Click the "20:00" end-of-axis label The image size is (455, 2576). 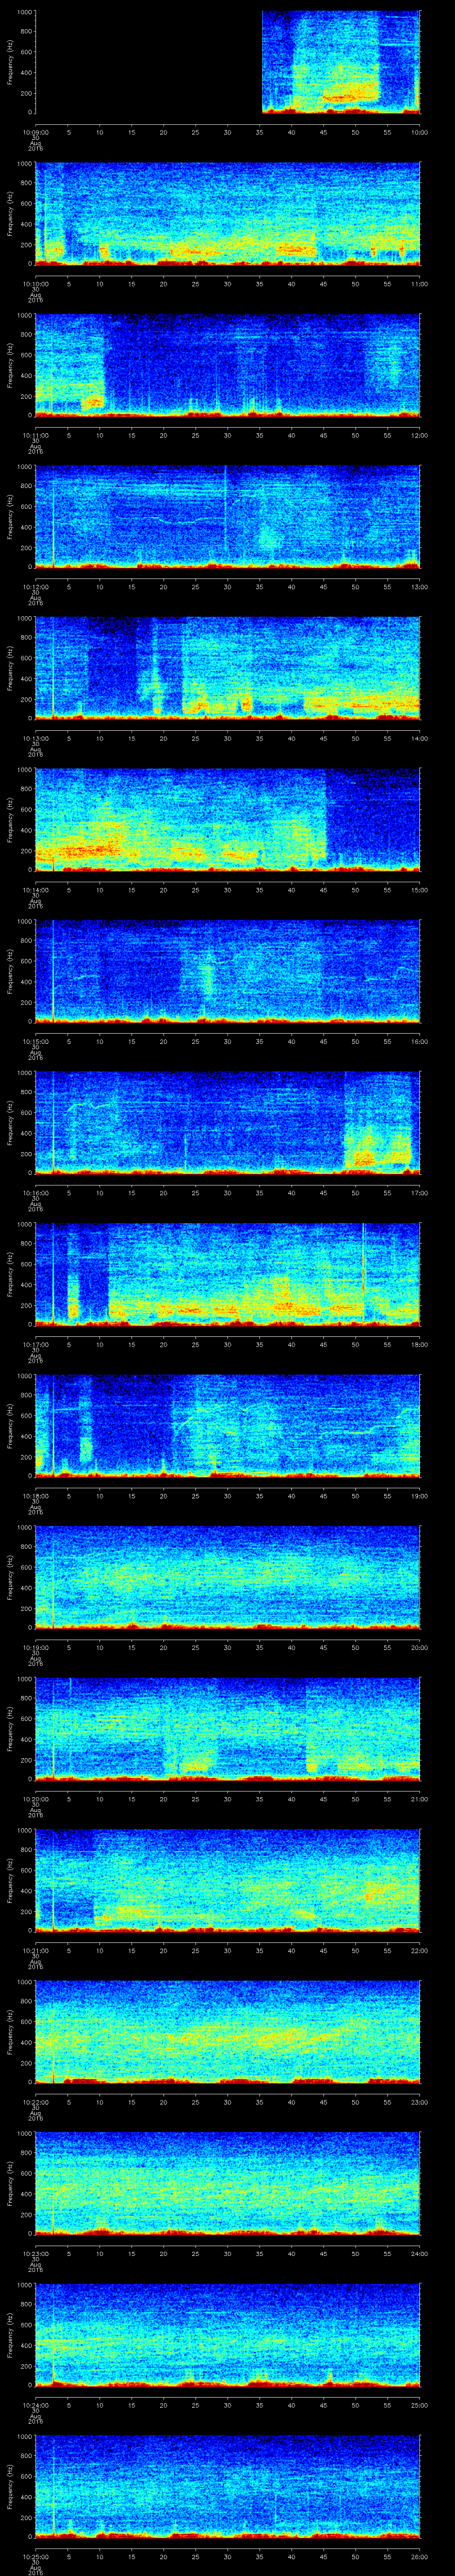[420, 1647]
